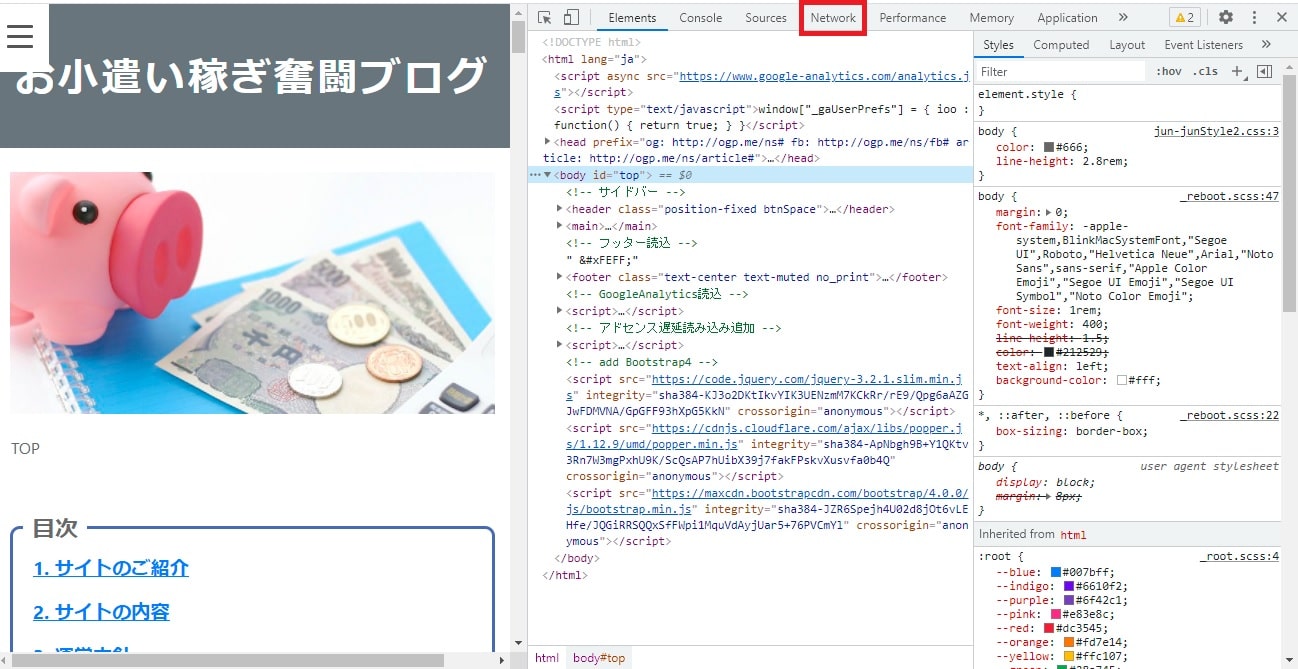Click the --yellow #ffc107 swatch

click(x=1068, y=656)
